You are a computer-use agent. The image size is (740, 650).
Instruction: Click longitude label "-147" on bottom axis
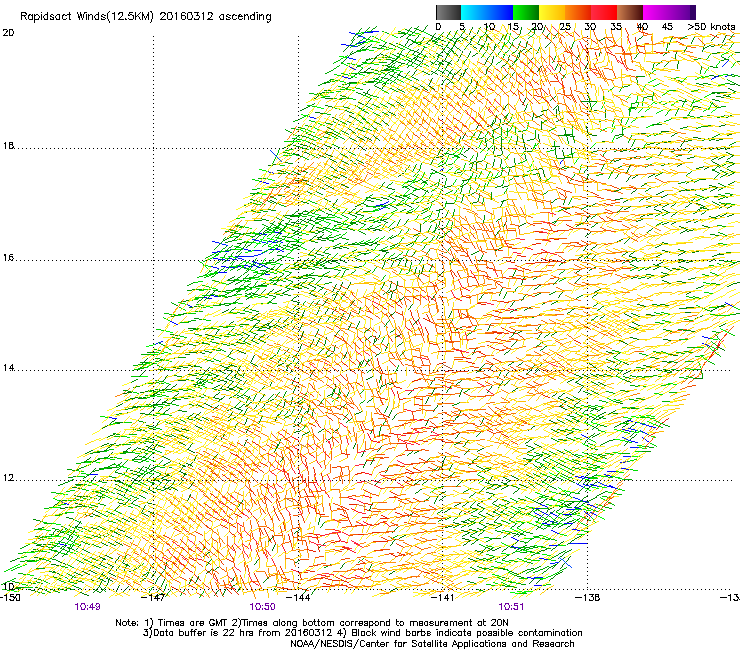point(154,598)
